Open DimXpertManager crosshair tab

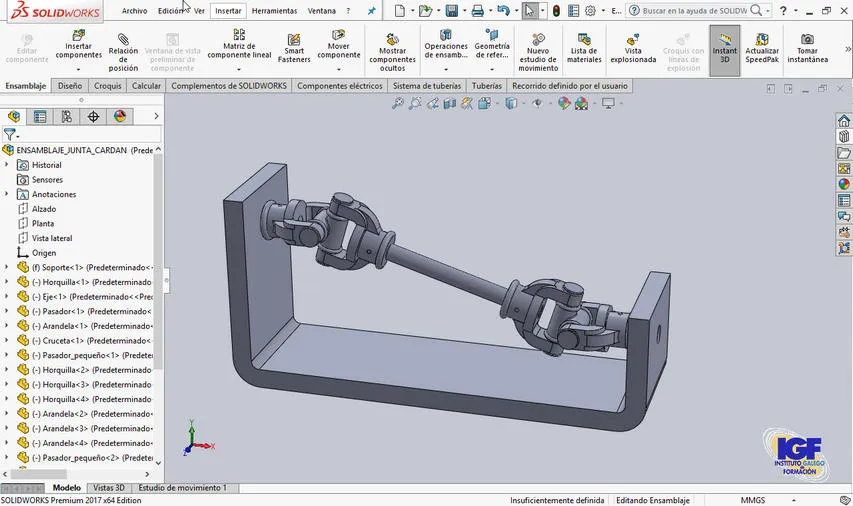tap(93, 116)
